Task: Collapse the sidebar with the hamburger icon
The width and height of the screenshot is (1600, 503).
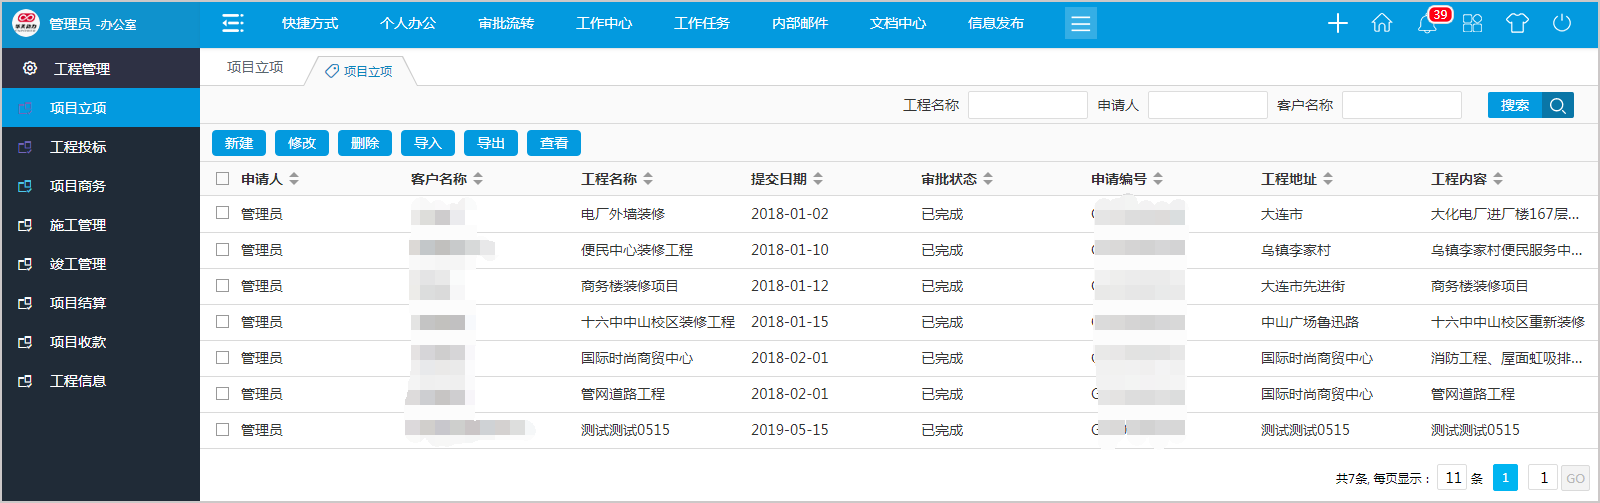Action: point(233,23)
